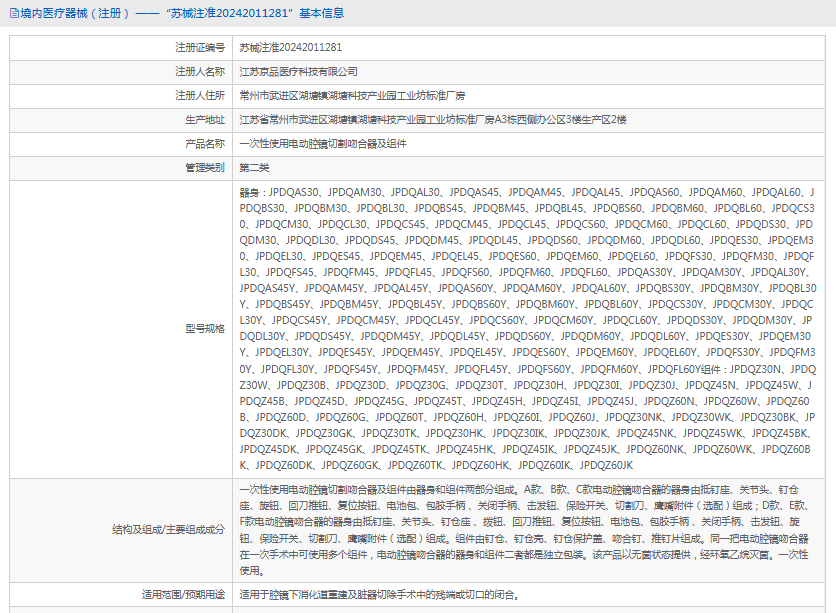Click the header title 境内医疗器械（注册）
Image resolution: width=836 pixels, height=613 pixels.
[75, 13]
